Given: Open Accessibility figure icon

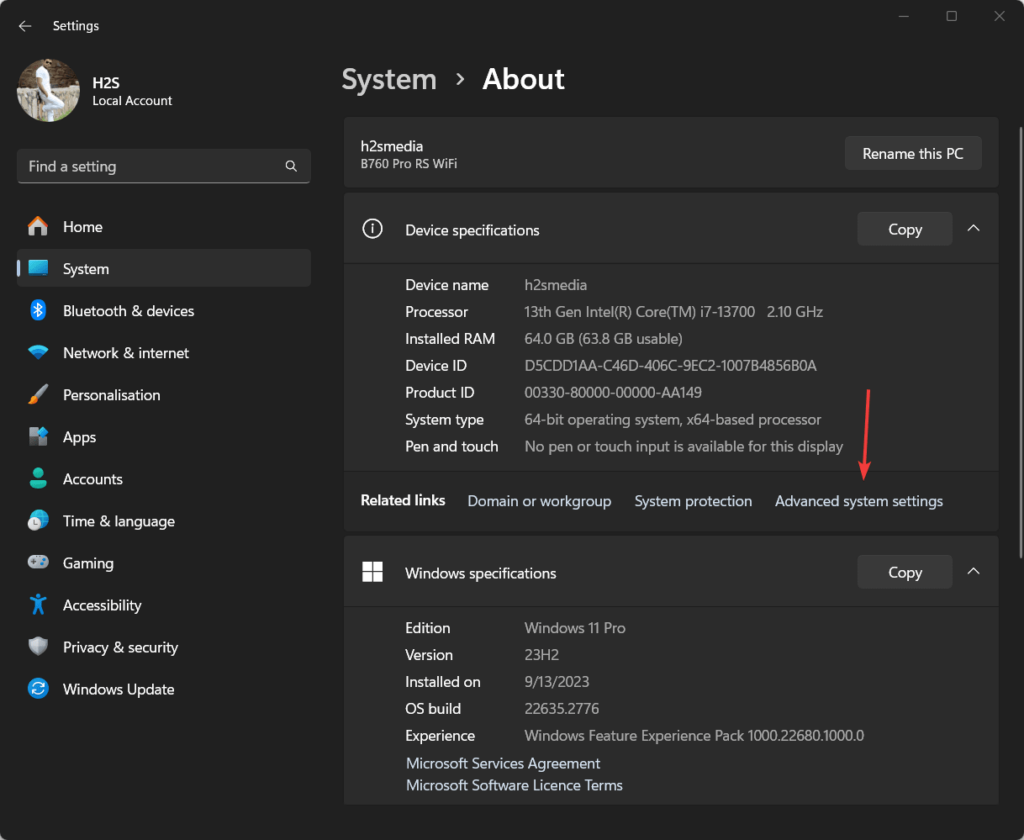Looking at the screenshot, I should tap(38, 605).
